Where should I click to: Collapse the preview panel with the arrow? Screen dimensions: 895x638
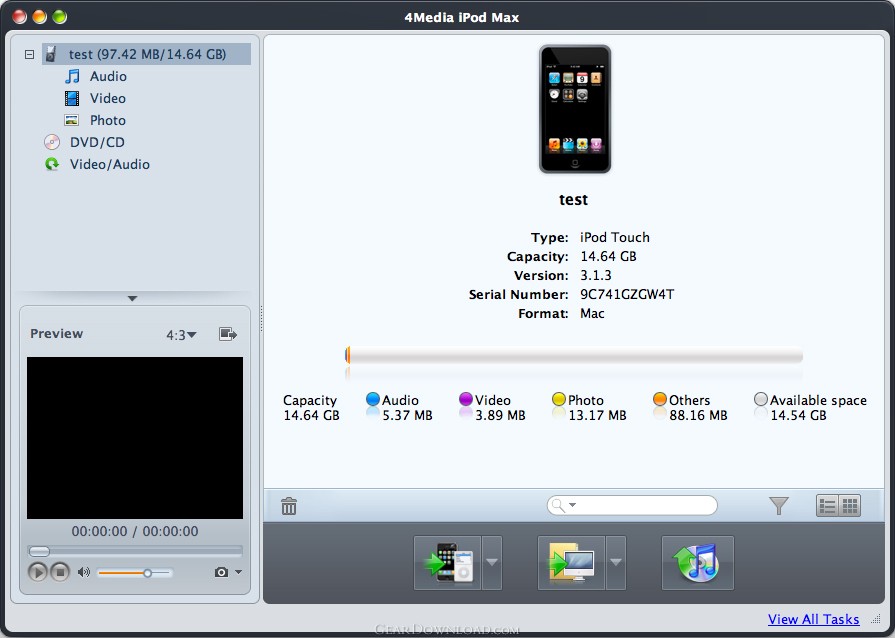coord(132,298)
